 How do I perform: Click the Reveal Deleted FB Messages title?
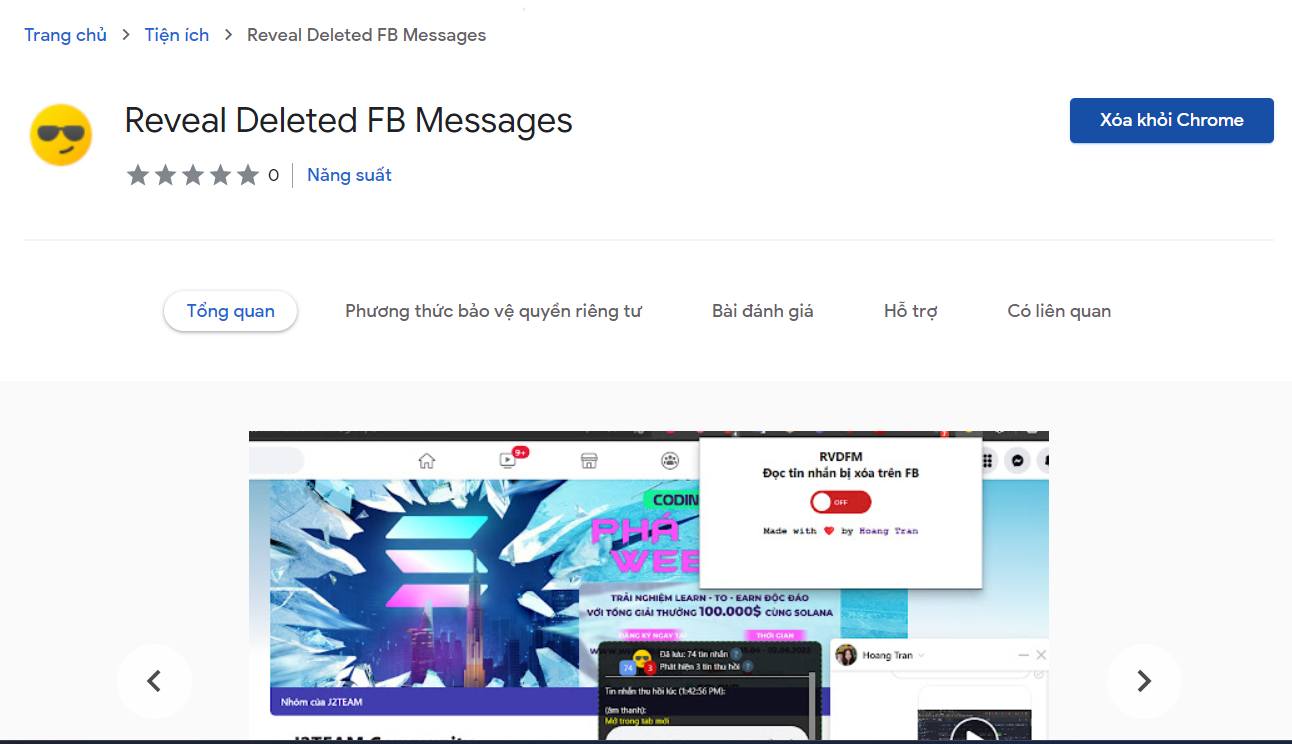coord(348,120)
